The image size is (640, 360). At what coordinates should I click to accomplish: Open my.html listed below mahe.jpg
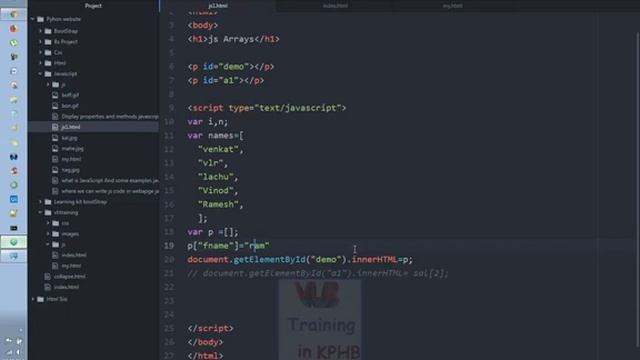71,159
